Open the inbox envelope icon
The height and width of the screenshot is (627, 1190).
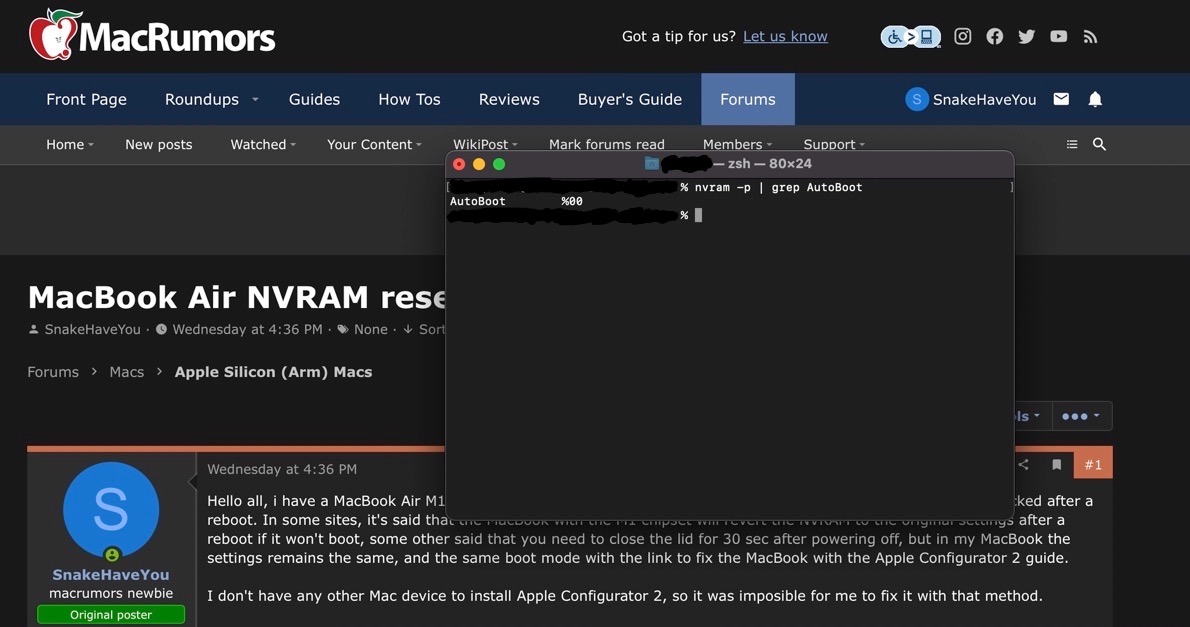coord(1061,99)
